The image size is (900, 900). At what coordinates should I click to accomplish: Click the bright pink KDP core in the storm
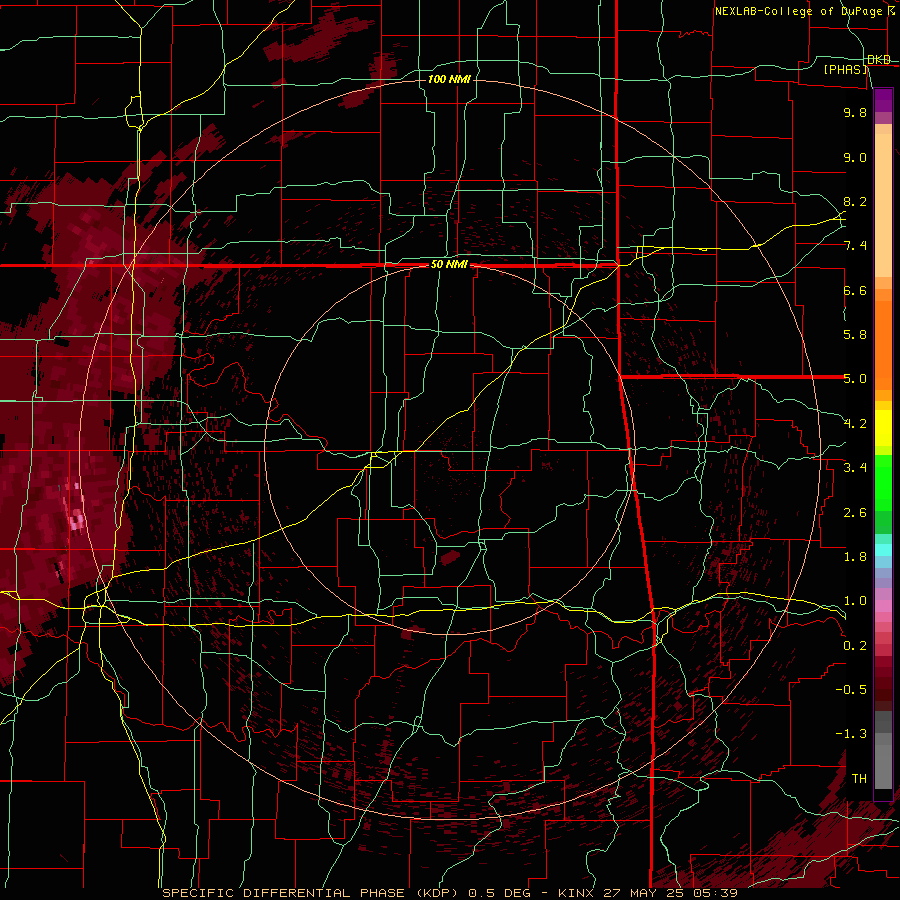(x=76, y=521)
